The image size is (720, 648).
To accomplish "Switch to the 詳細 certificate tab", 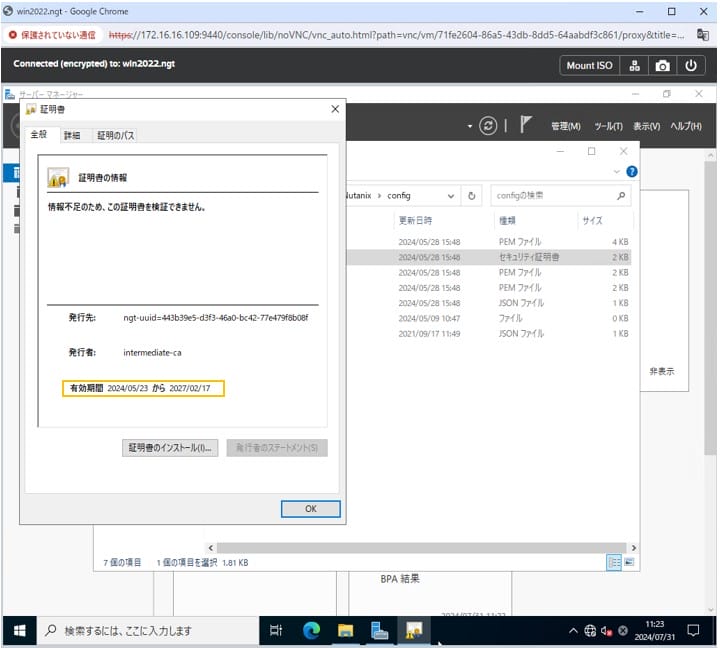I will 72,135.
